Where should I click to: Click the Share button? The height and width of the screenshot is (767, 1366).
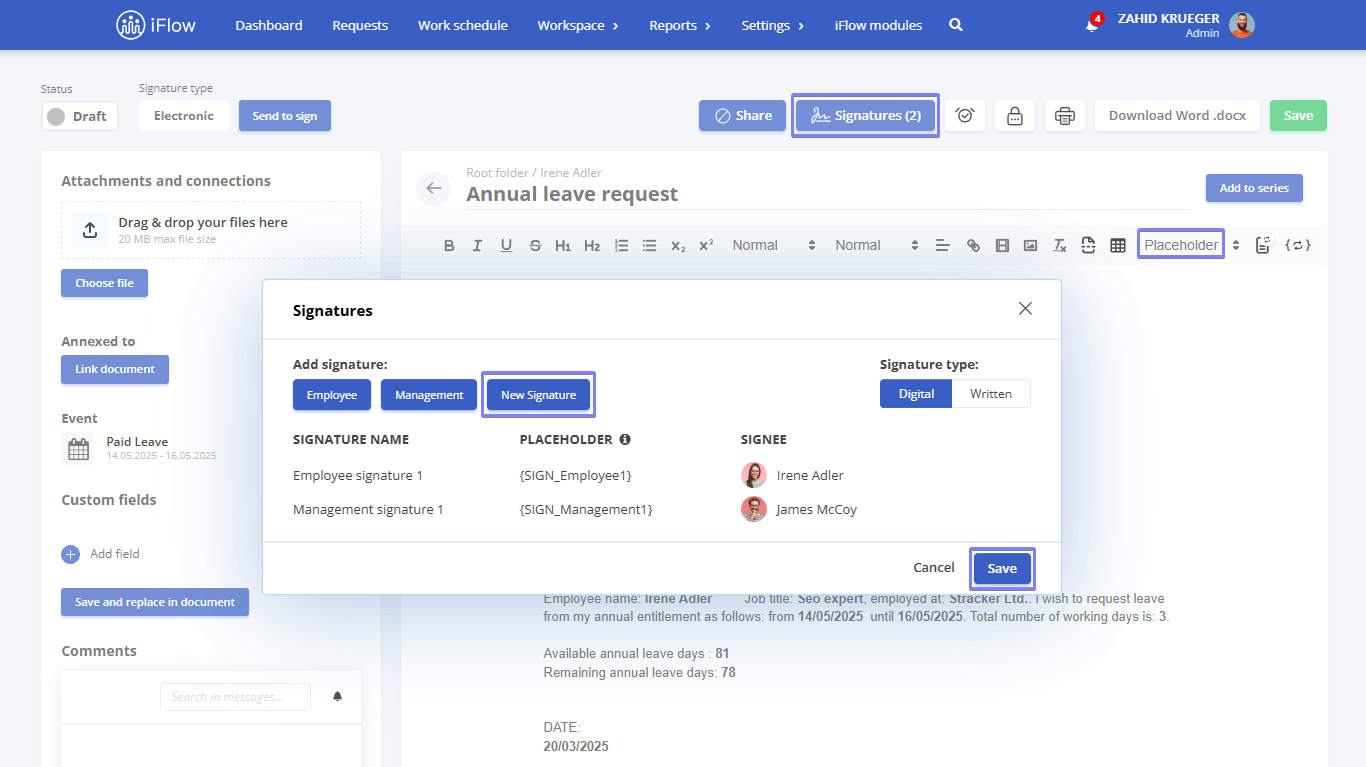743,115
